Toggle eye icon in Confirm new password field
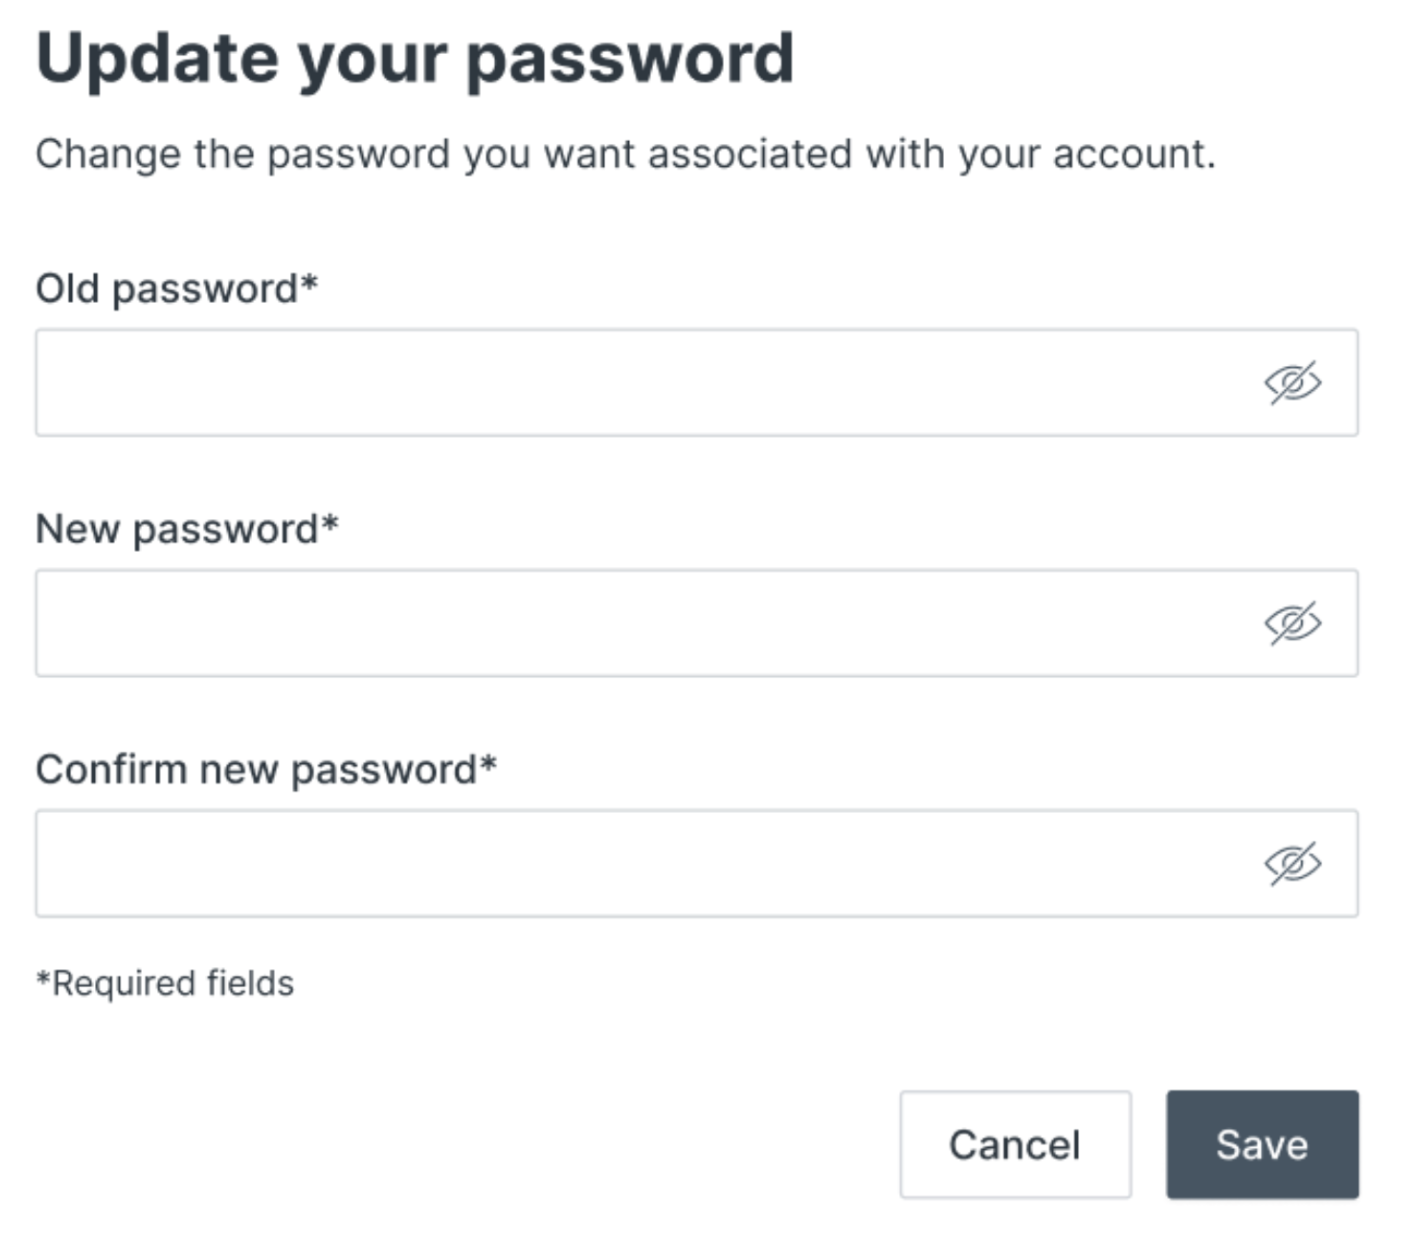This screenshot has width=1406, height=1248. point(1292,864)
